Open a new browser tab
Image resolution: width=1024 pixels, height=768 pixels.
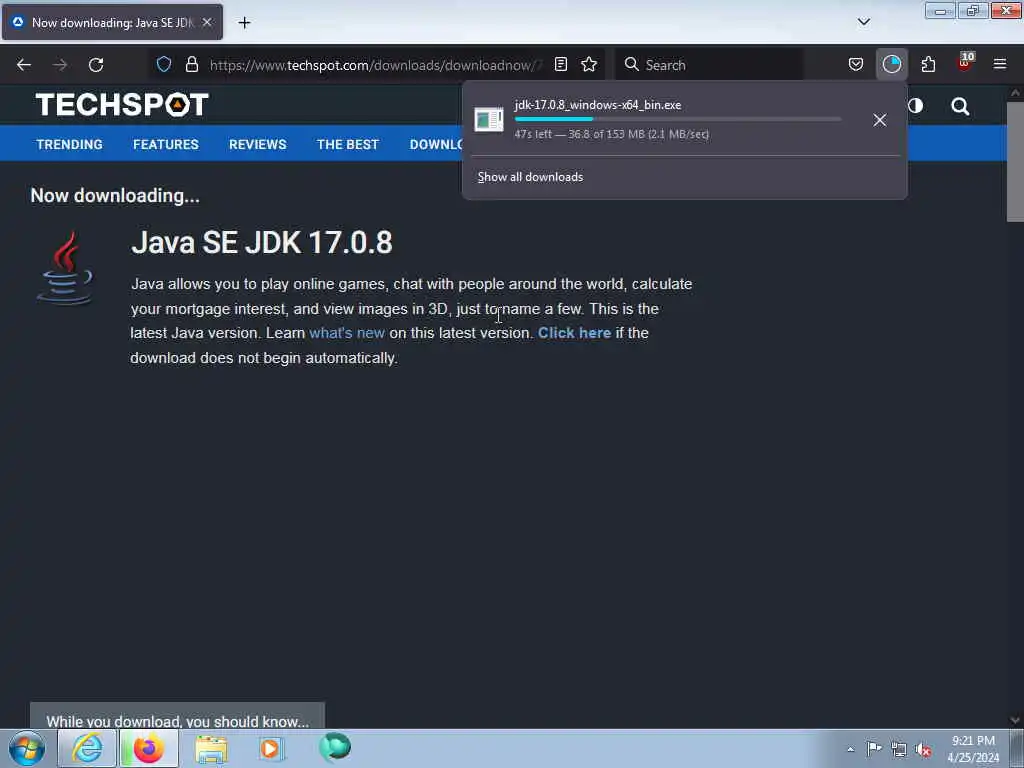pos(244,23)
